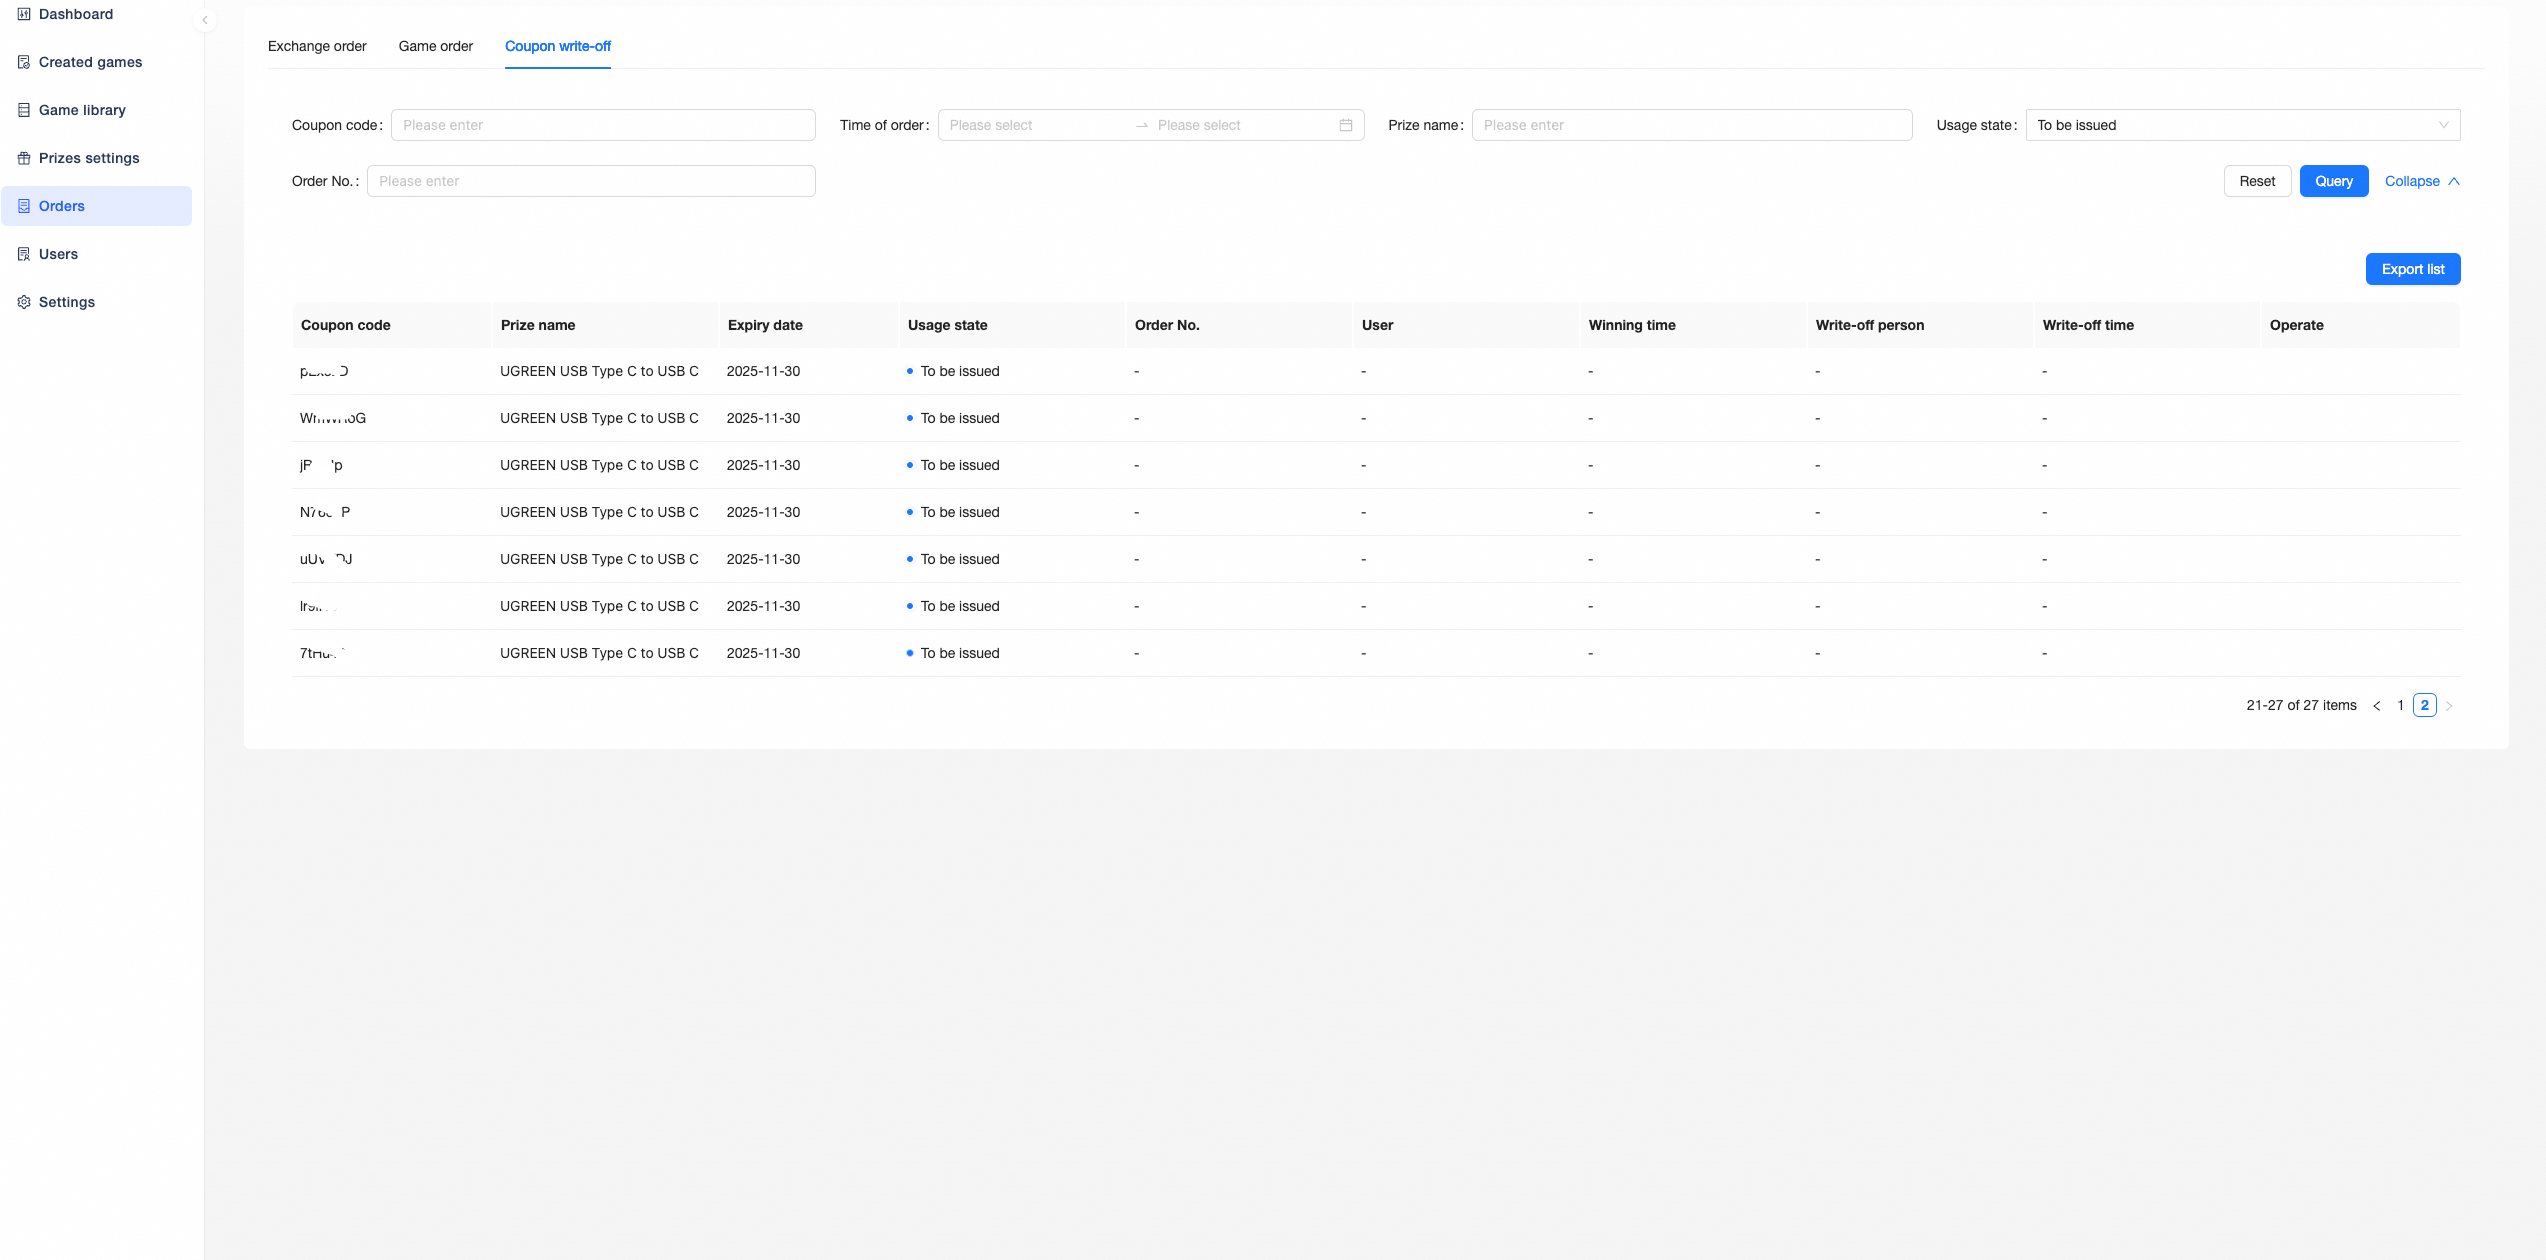Click the Reset button
This screenshot has height=1260, width=2546.
click(2257, 181)
